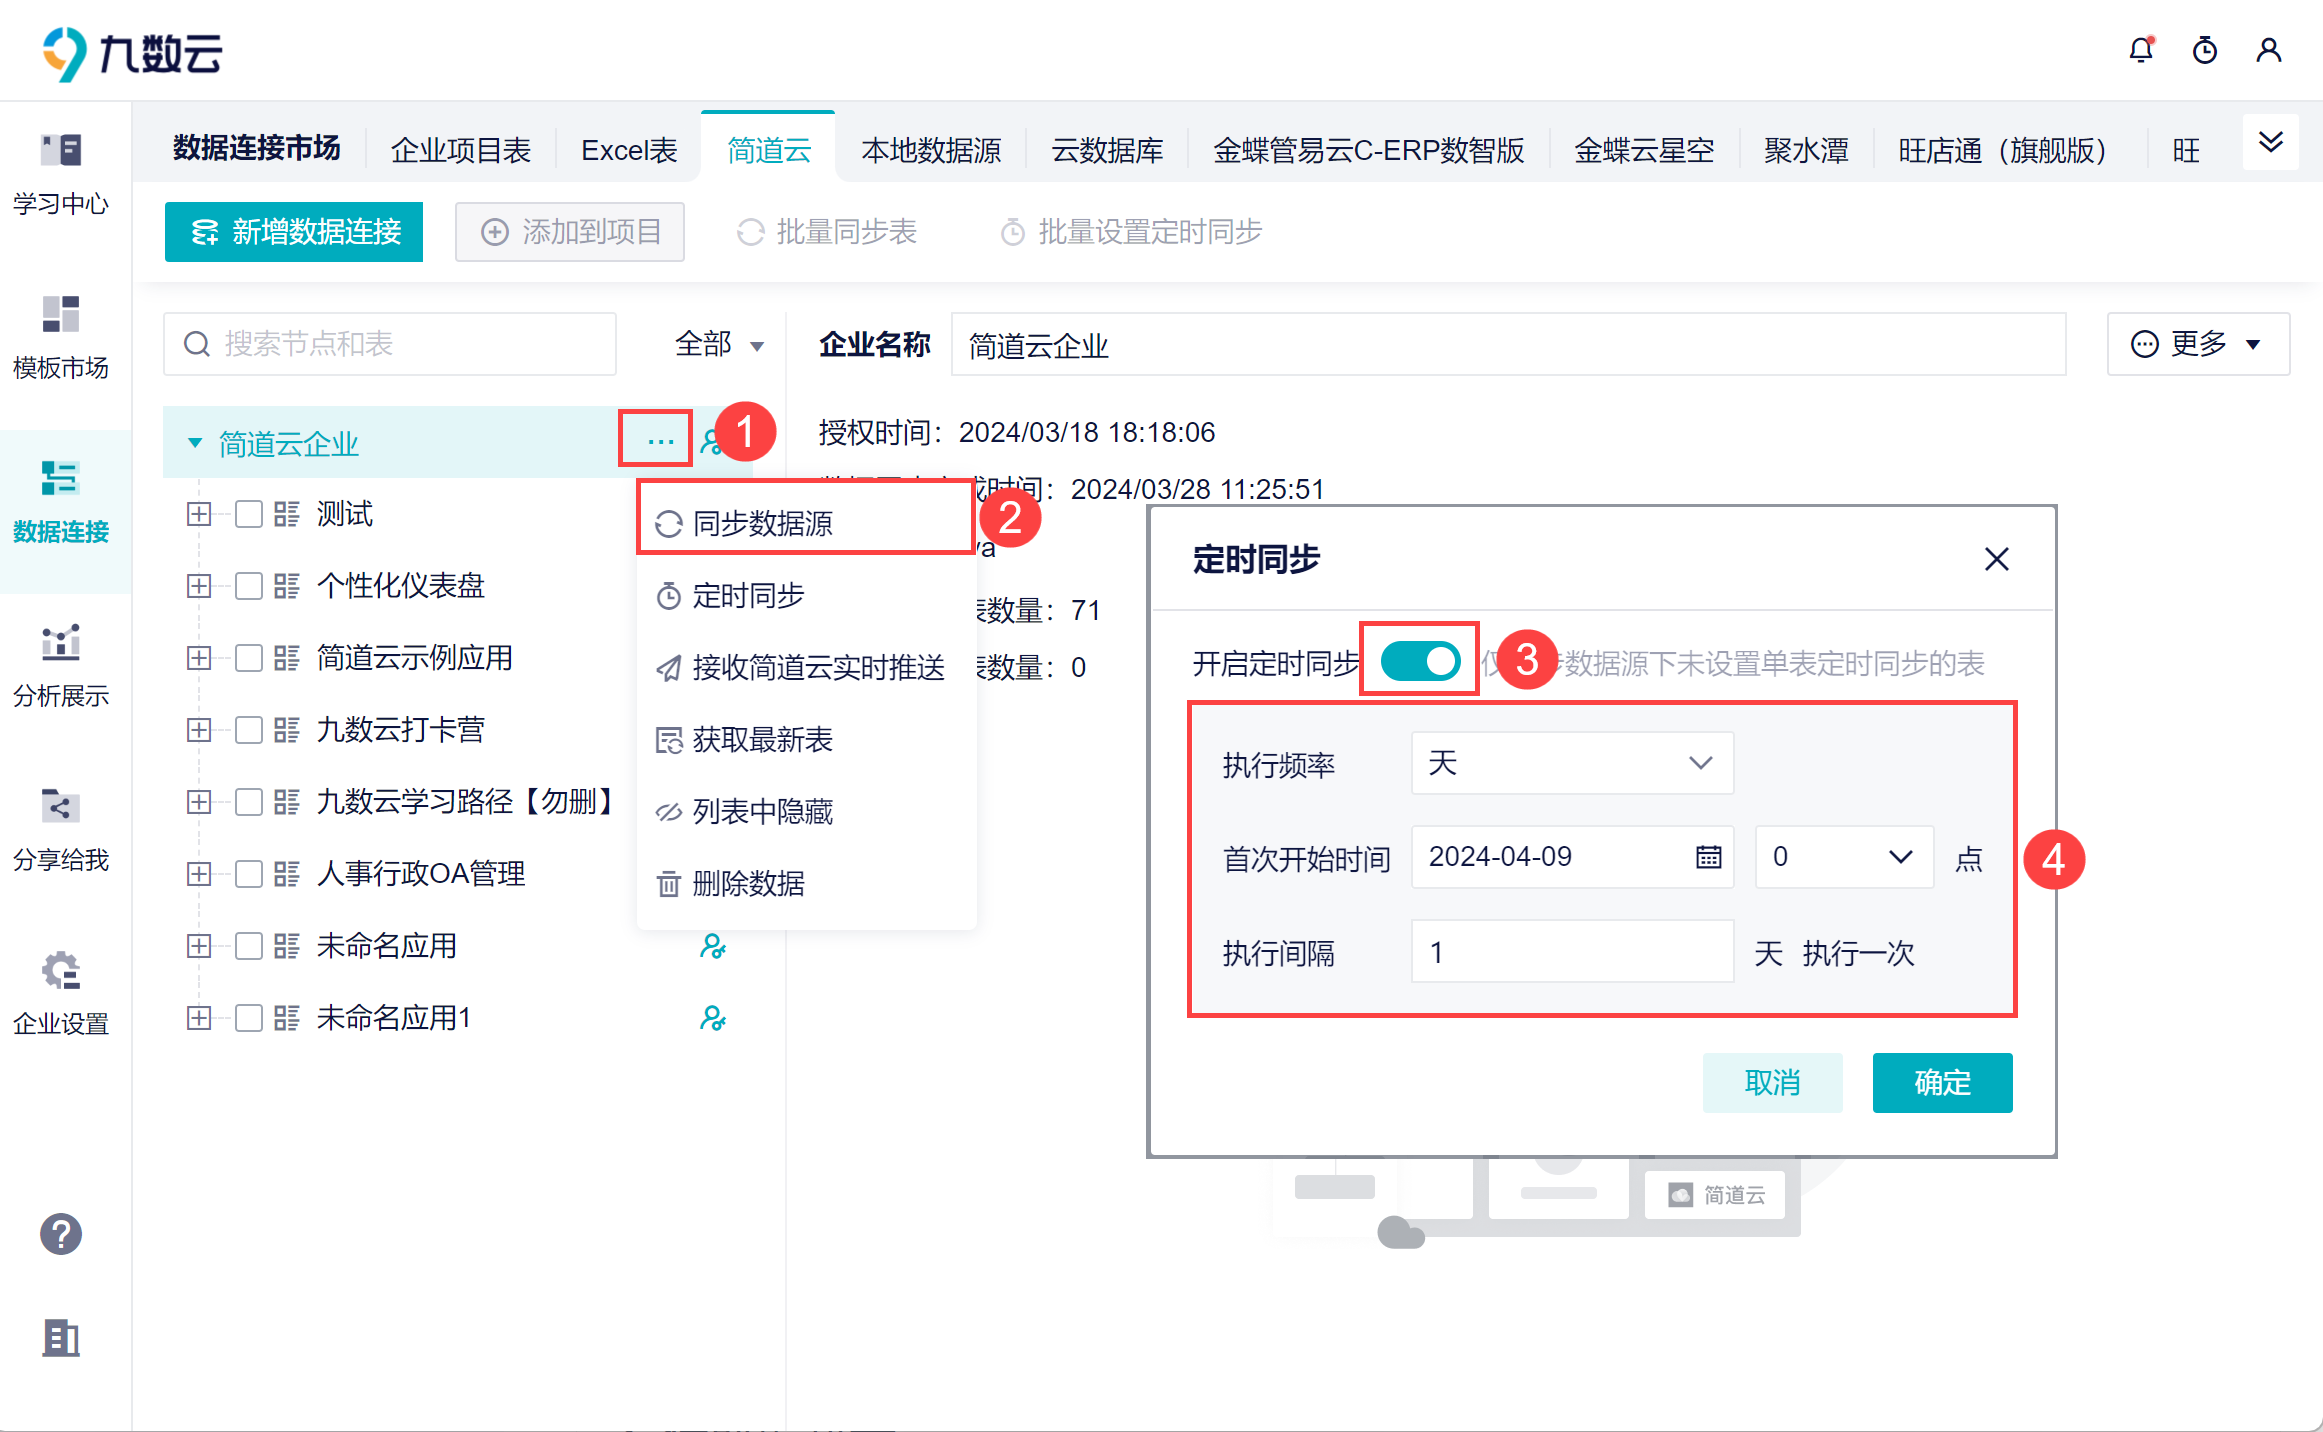Click the 执行间隔 input field
2323x1432 pixels.
1571,952
